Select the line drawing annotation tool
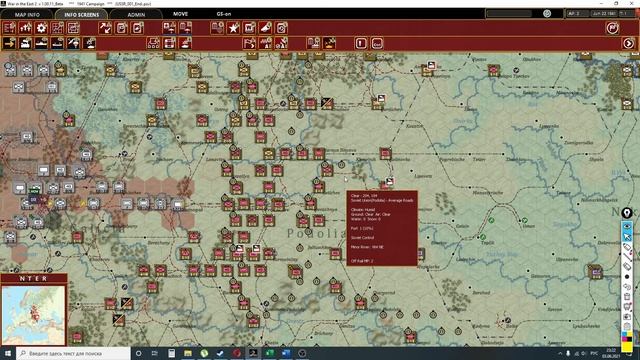 (x=627, y=257)
